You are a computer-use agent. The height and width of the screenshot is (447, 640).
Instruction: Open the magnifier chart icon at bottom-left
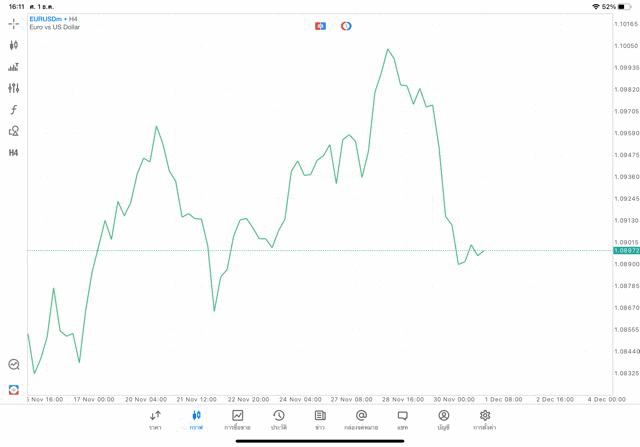pos(14,365)
